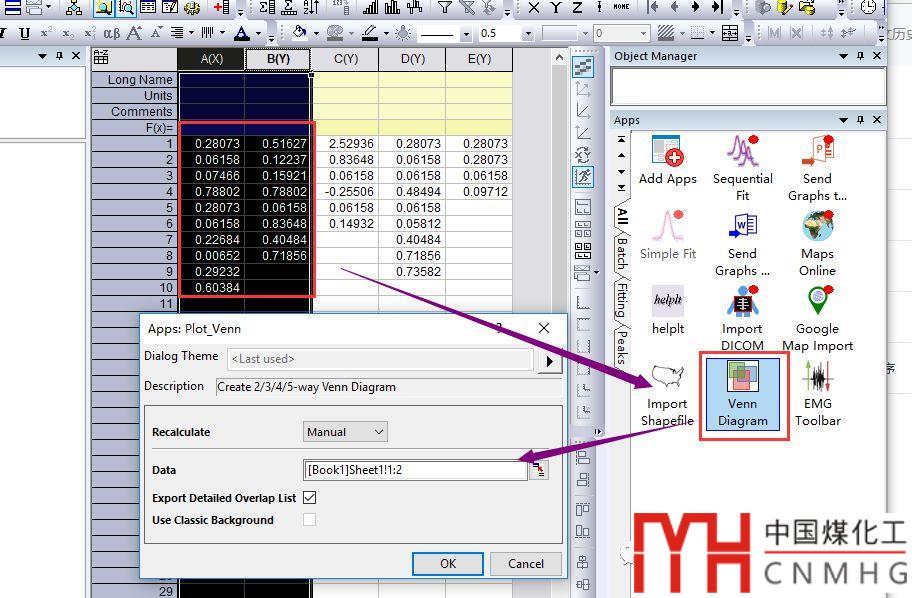Set column as Y using Y icon
Screen dimensions: 912x598
(x=555, y=7)
